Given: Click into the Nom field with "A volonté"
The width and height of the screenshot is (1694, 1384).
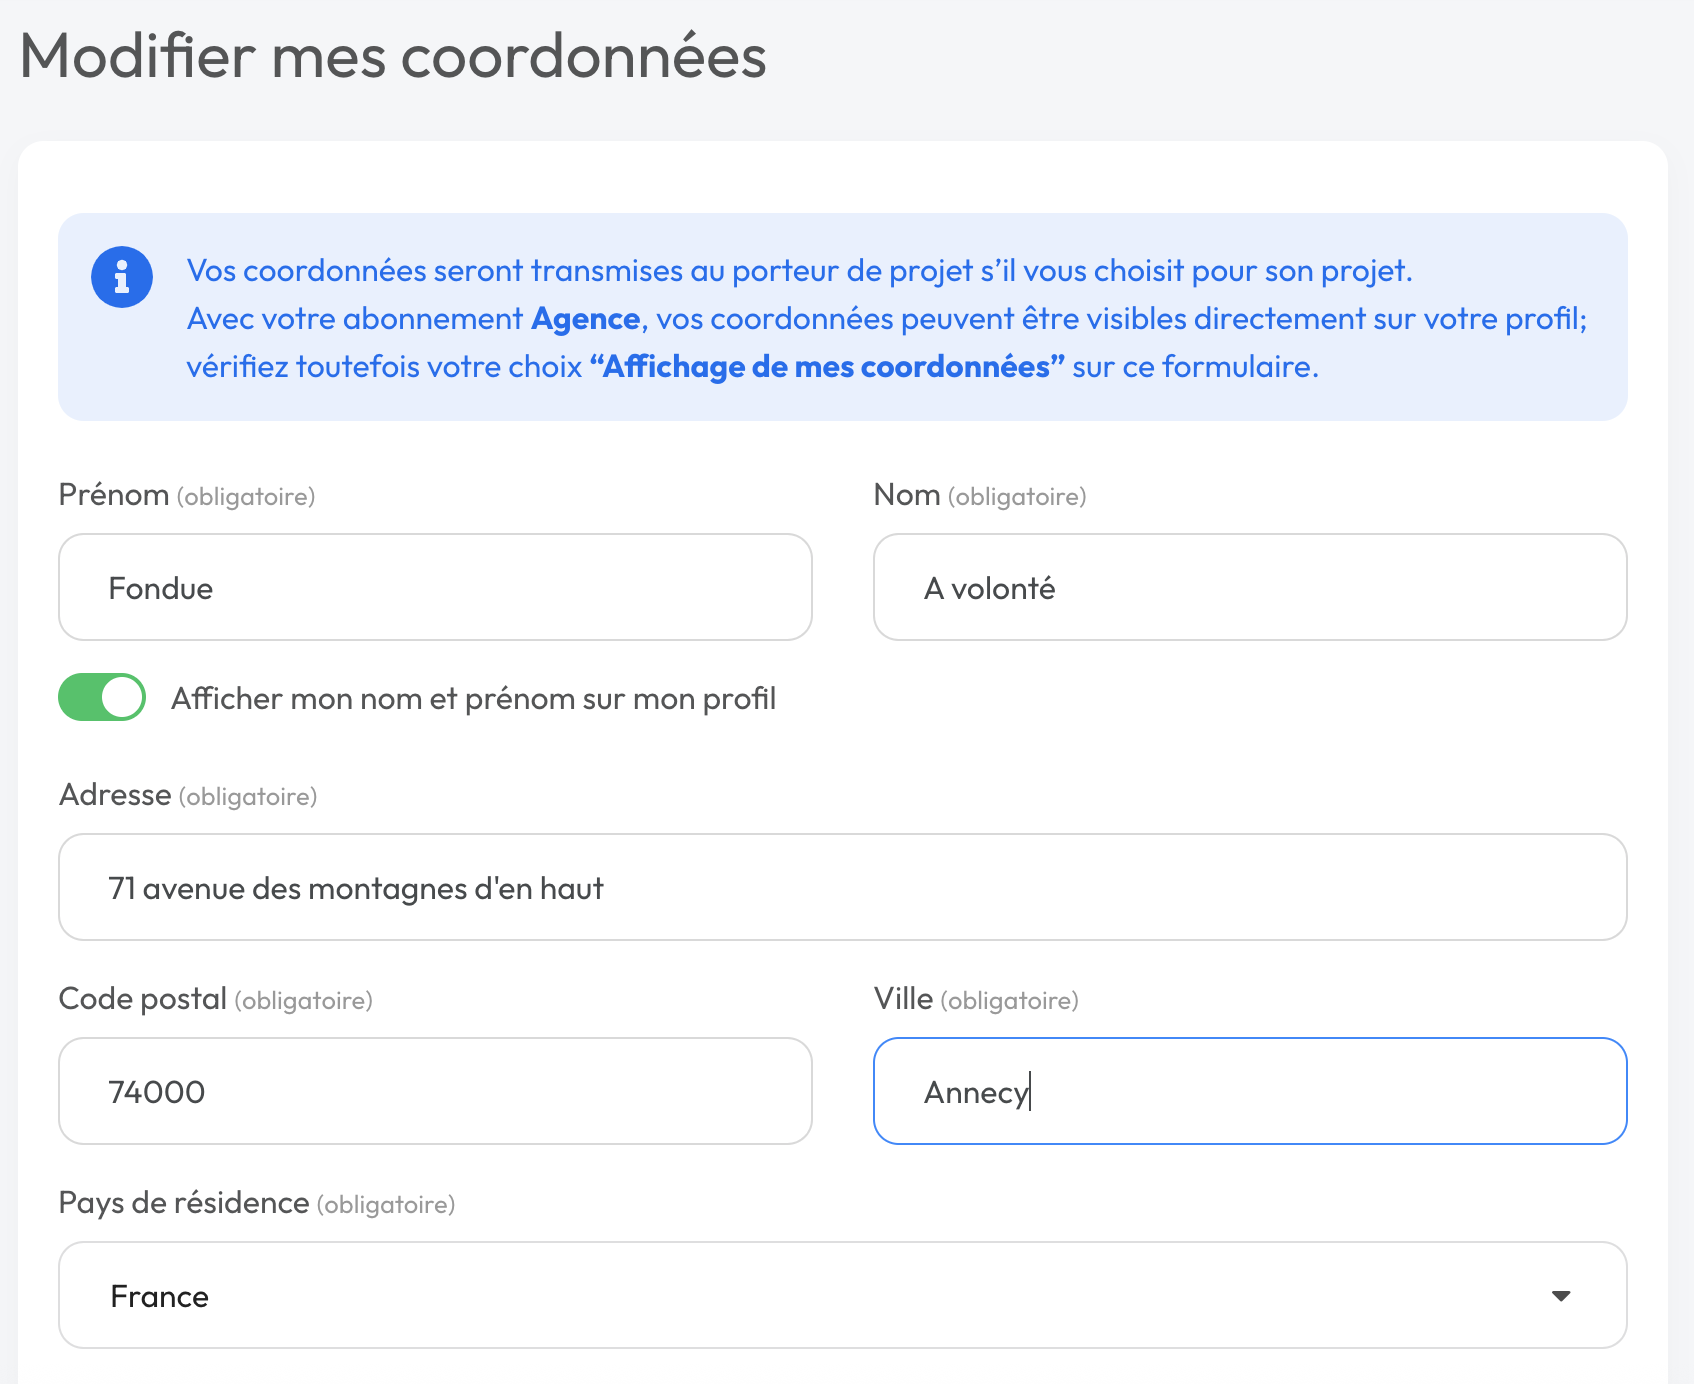Looking at the screenshot, I should point(1250,587).
